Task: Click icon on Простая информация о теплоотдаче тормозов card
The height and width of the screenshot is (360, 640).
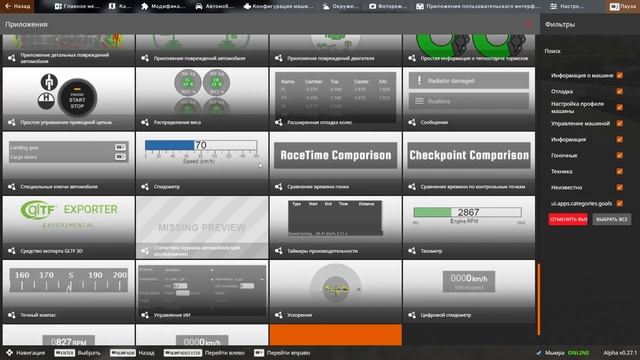Action: pos(412,58)
